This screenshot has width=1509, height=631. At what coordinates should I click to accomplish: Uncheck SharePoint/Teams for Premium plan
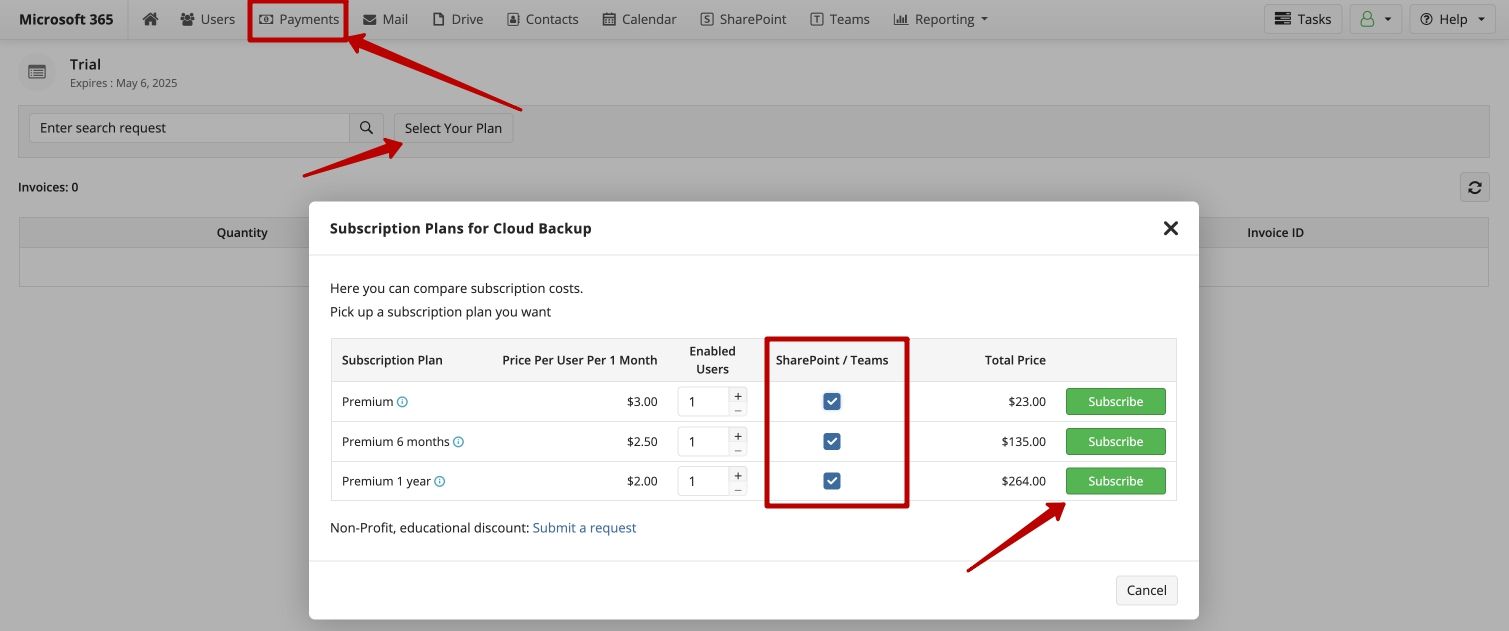[832, 402]
